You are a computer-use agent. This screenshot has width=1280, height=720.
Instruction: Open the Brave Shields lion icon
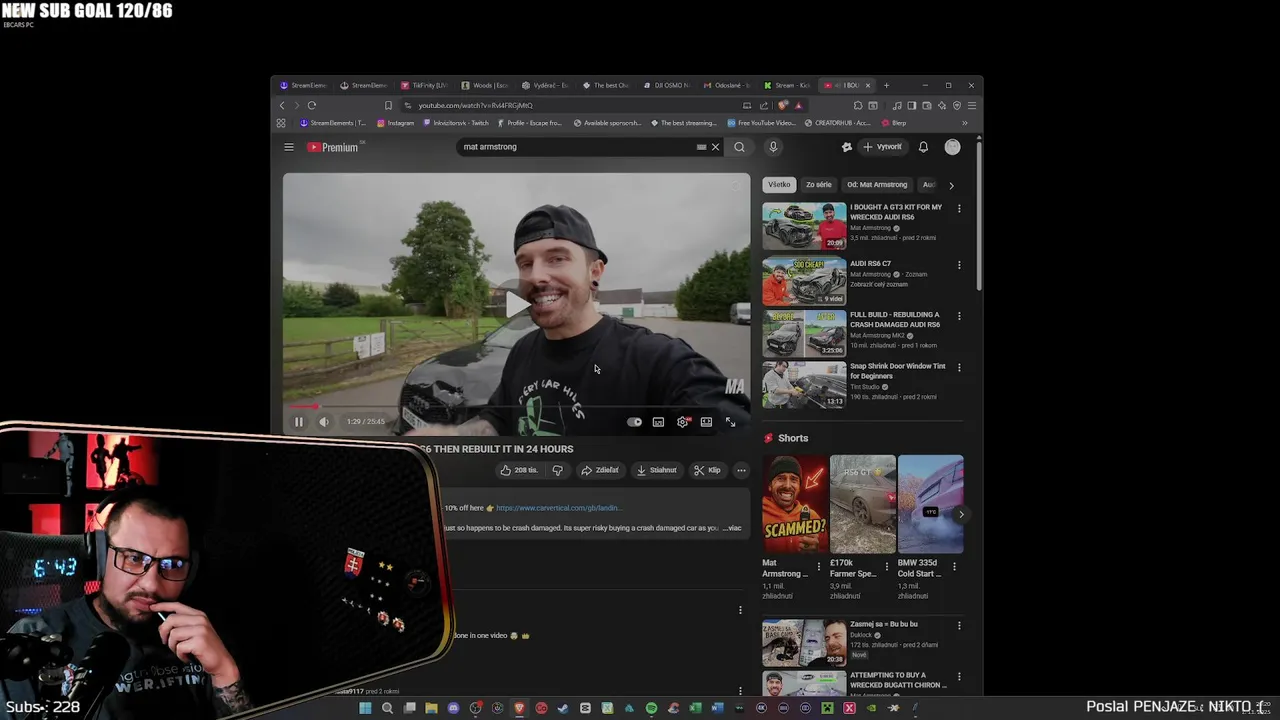coord(783,105)
